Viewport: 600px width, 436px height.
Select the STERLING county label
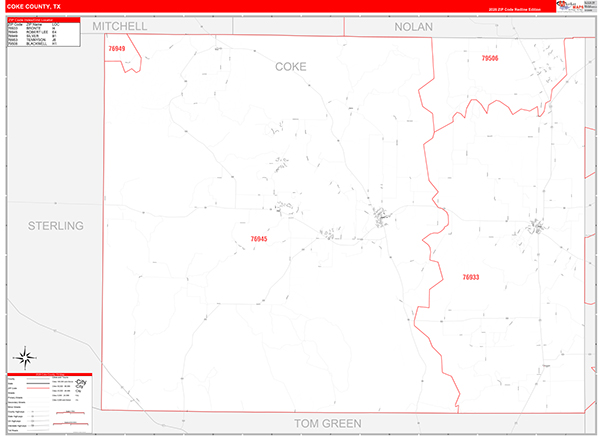pos(56,226)
